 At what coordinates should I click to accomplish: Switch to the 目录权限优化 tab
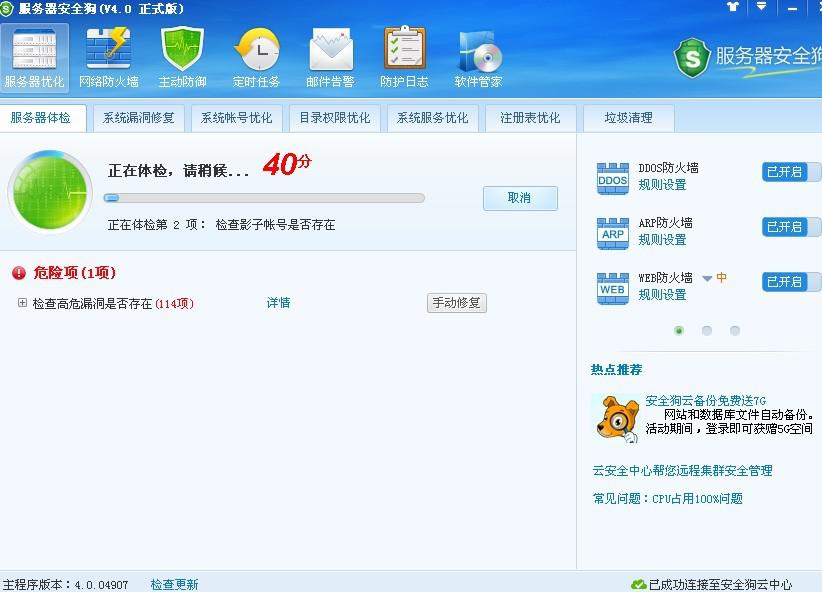(x=334, y=118)
